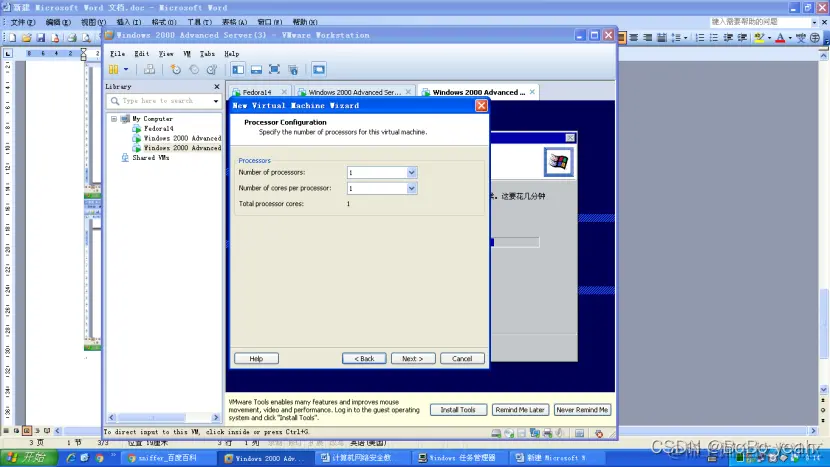The width and height of the screenshot is (830, 467).
Task: Click the < Back button in wizard
Action: [364, 358]
